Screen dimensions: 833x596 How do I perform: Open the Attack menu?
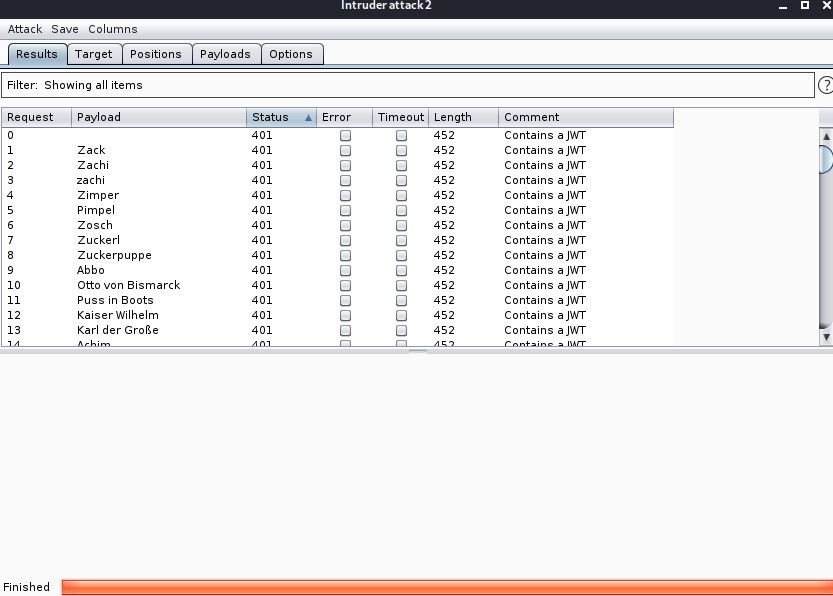coord(25,29)
